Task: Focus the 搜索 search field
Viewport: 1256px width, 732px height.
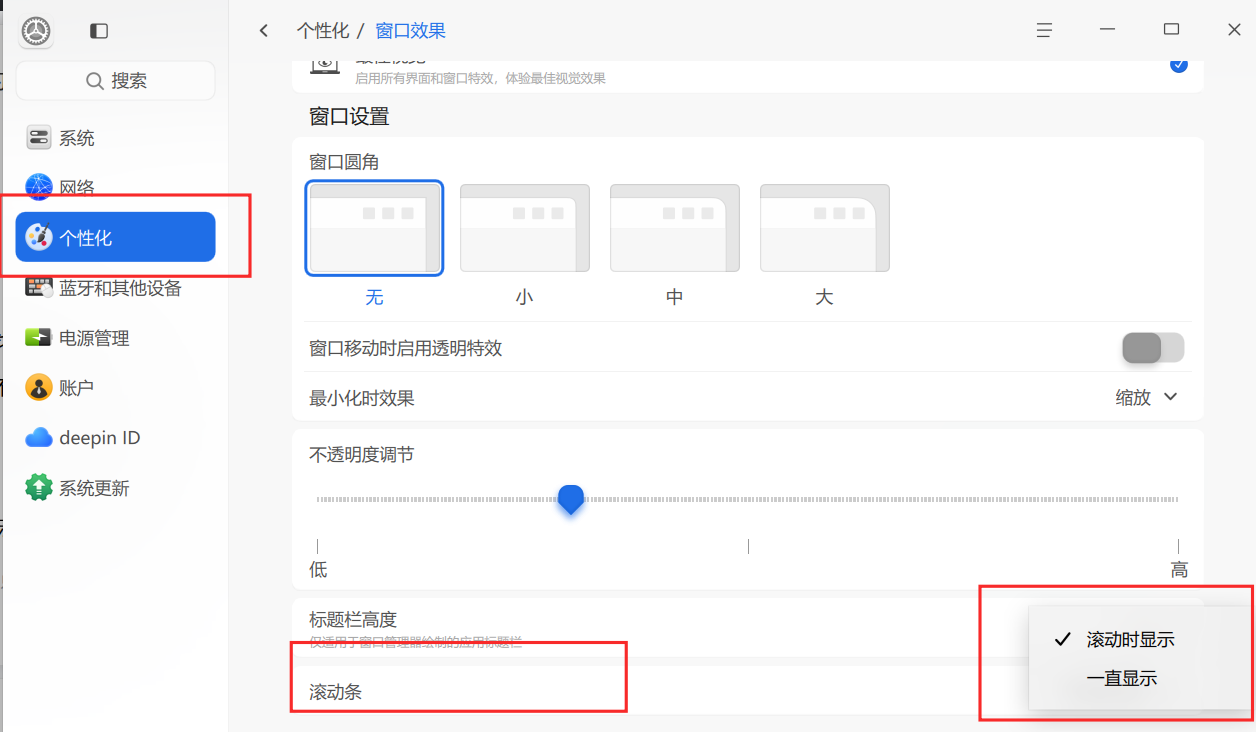Action: (x=115, y=81)
